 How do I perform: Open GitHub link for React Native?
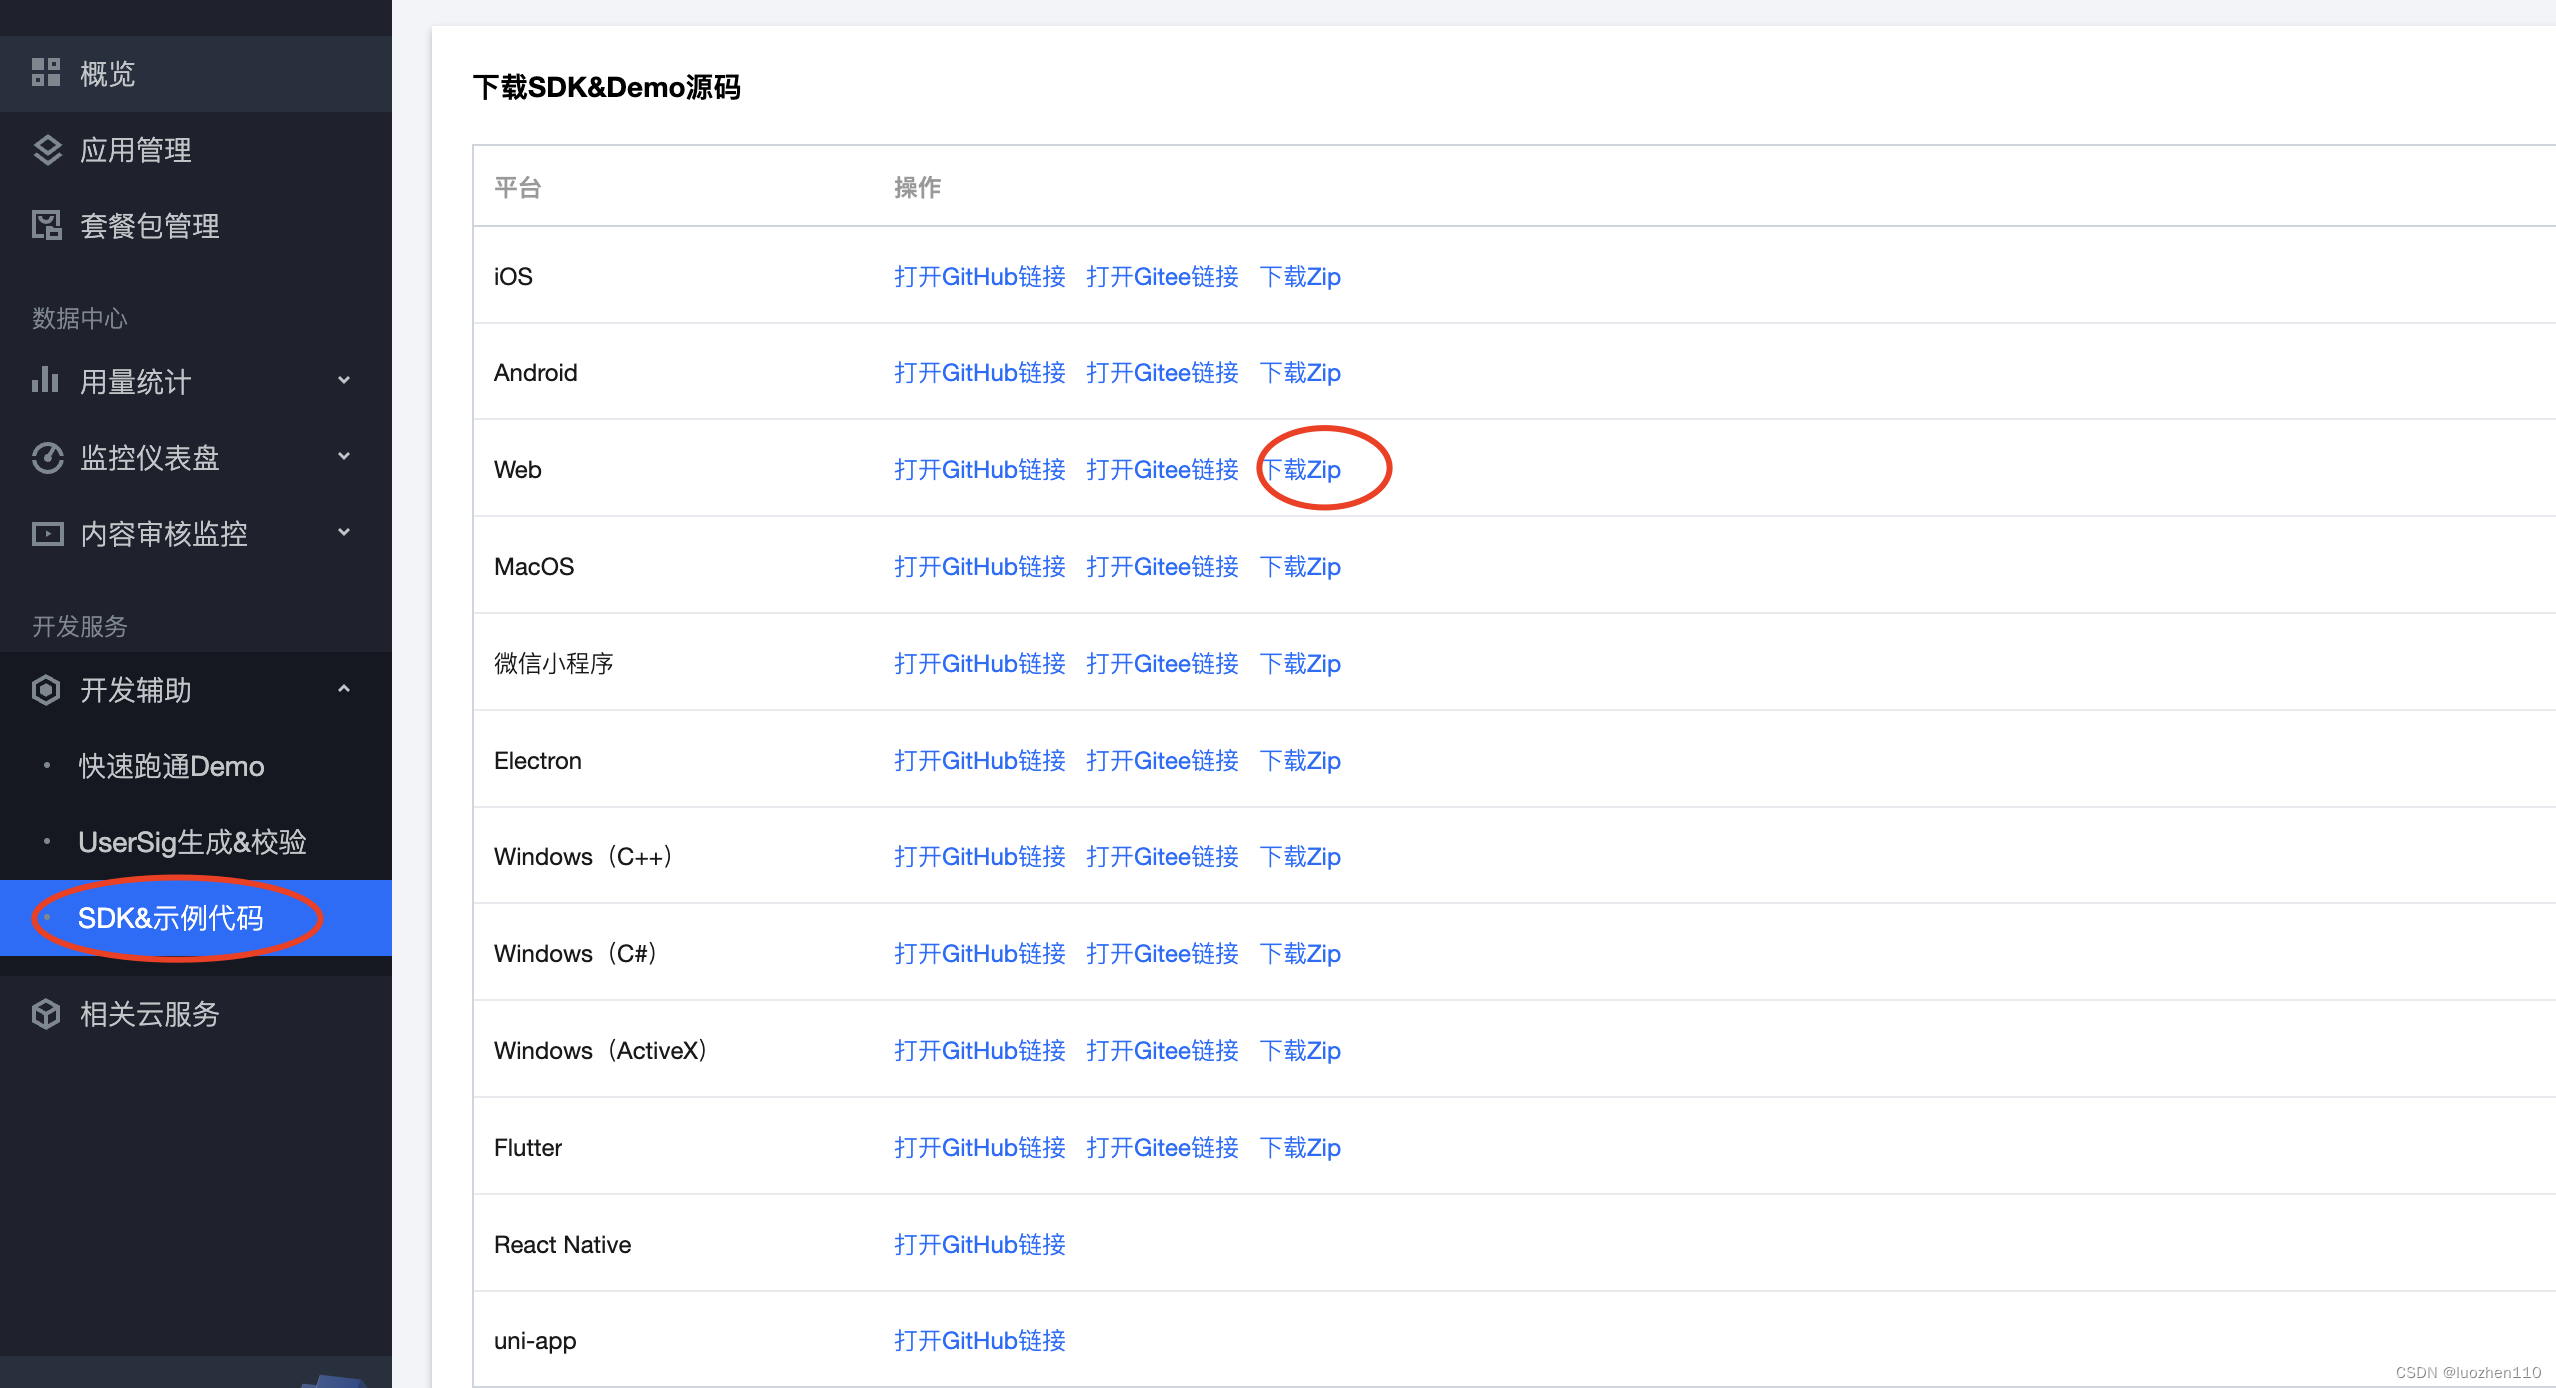click(x=979, y=1245)
